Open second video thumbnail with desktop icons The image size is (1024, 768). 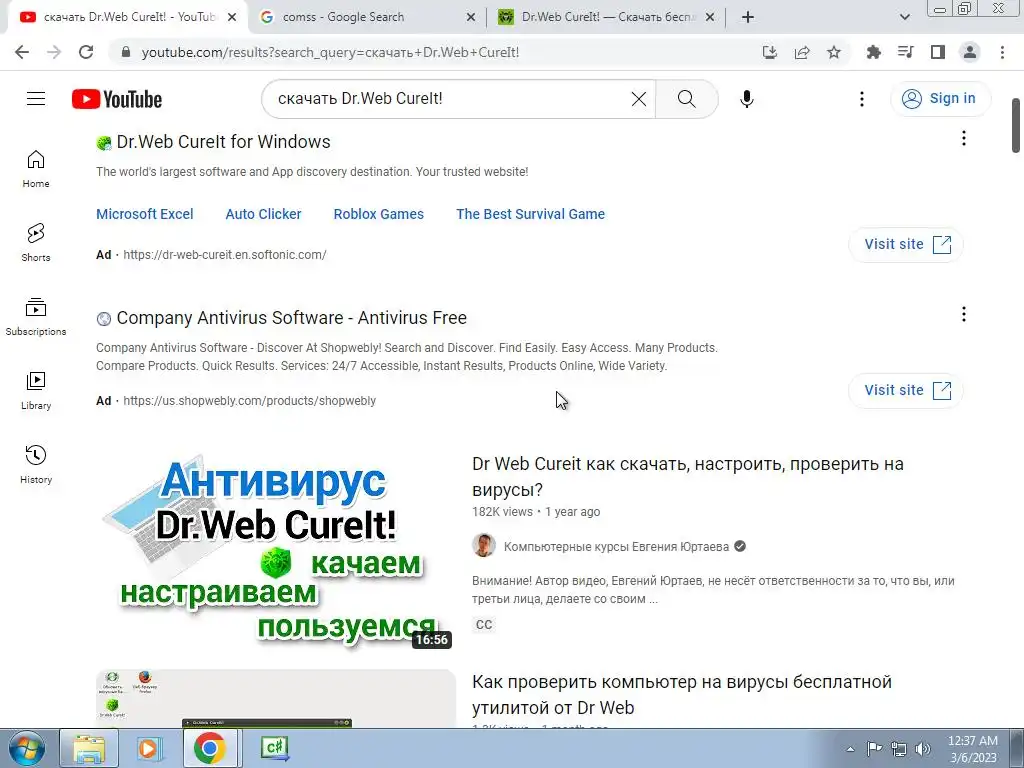click(x=276, y=698)
